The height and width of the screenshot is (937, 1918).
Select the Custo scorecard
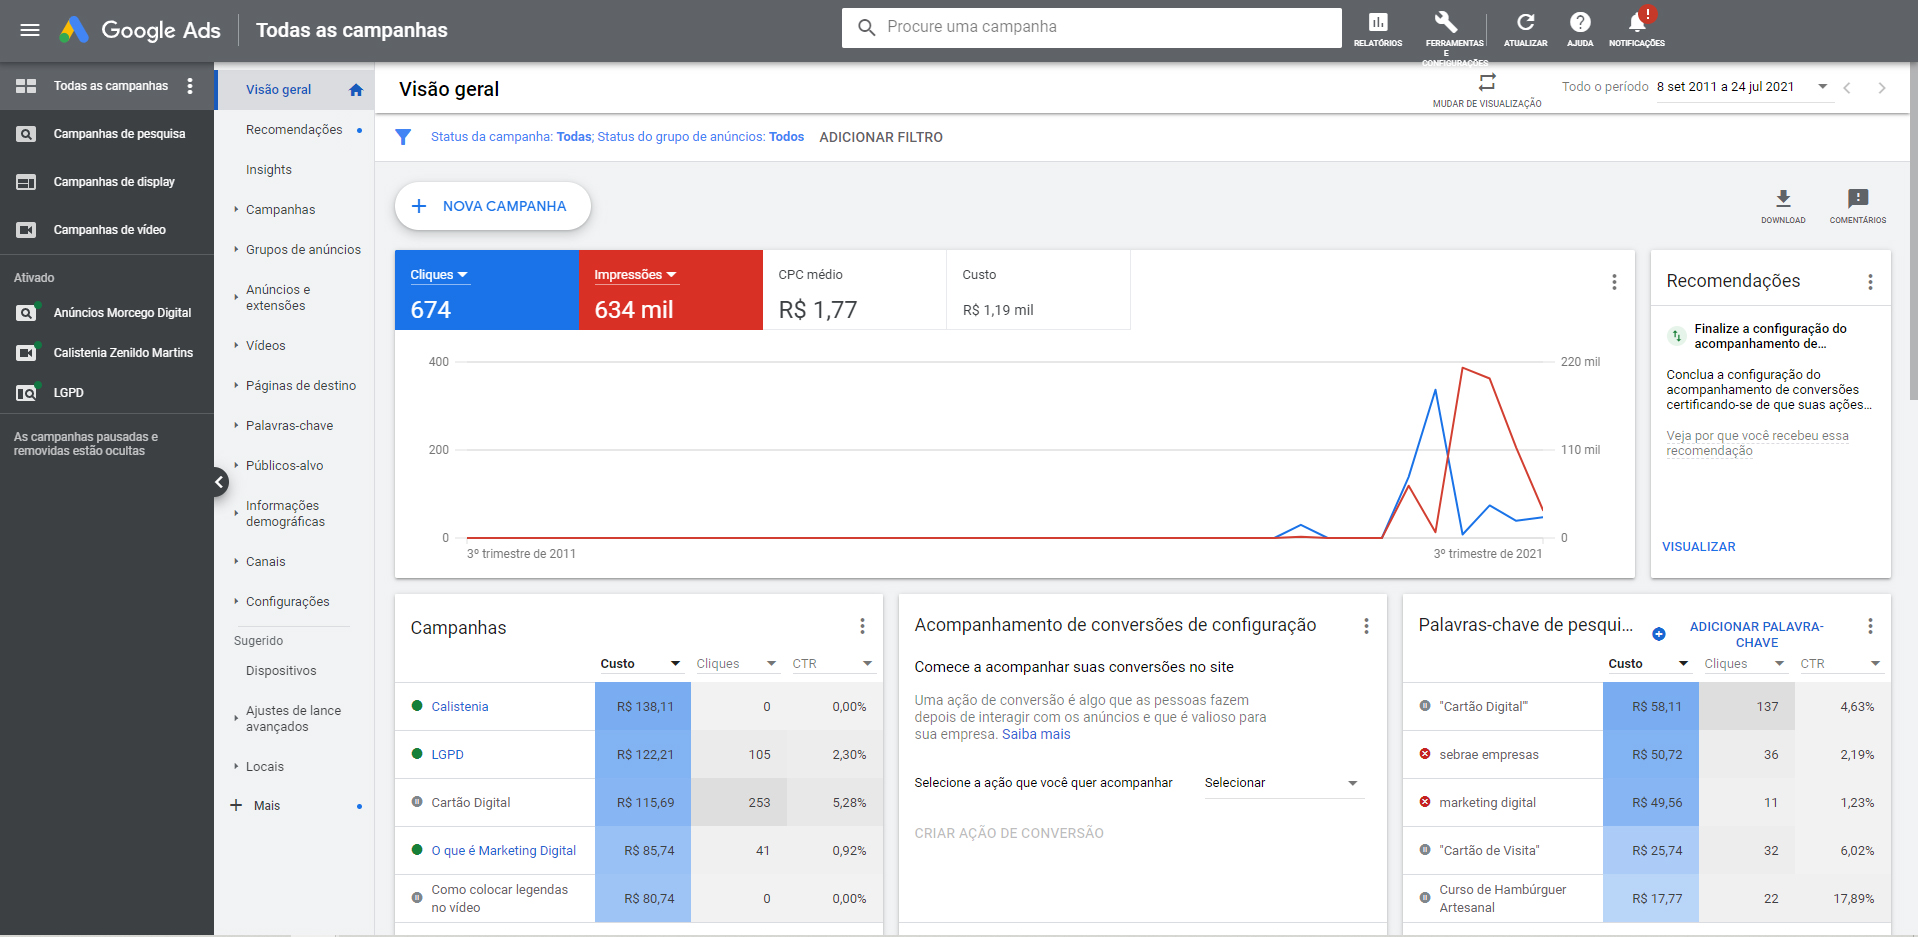[x=1038, y=290]
